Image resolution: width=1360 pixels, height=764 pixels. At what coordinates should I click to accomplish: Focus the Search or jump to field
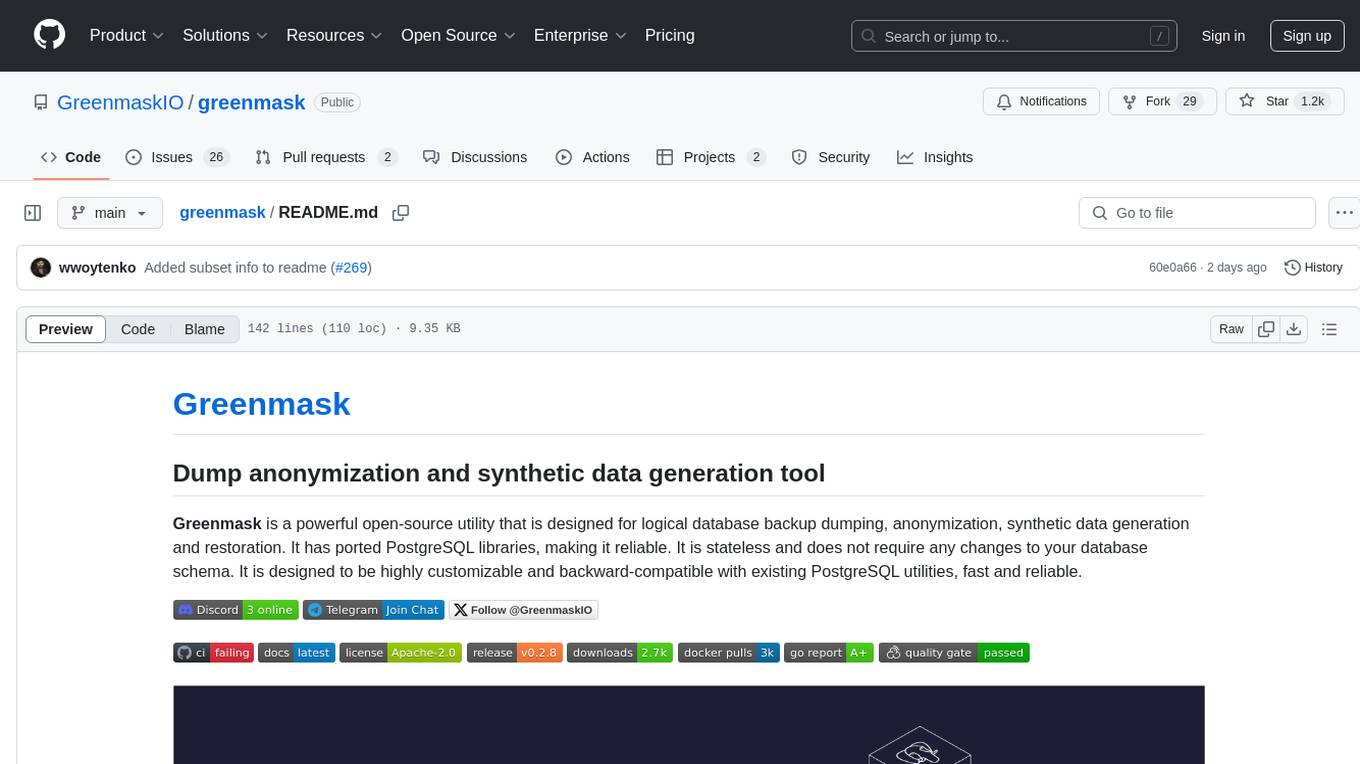(x=1015, y=36)
